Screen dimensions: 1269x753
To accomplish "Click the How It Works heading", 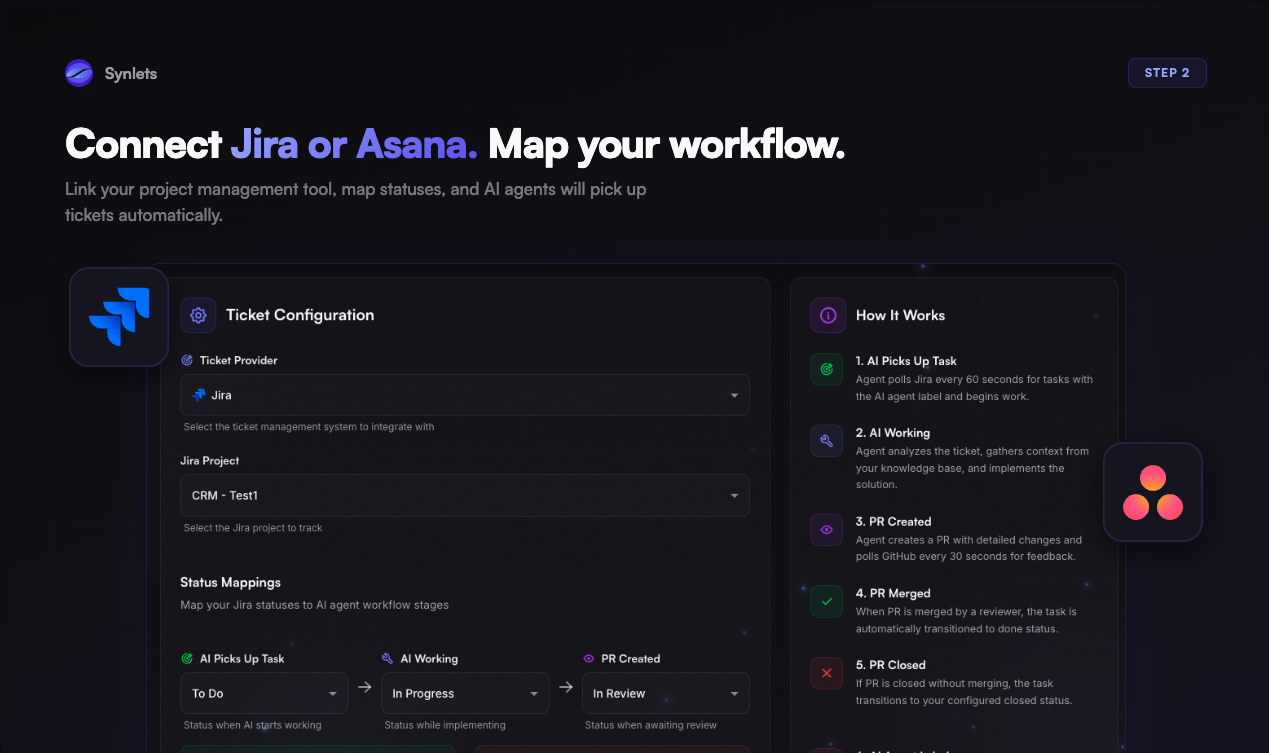I will pos(900,315).
